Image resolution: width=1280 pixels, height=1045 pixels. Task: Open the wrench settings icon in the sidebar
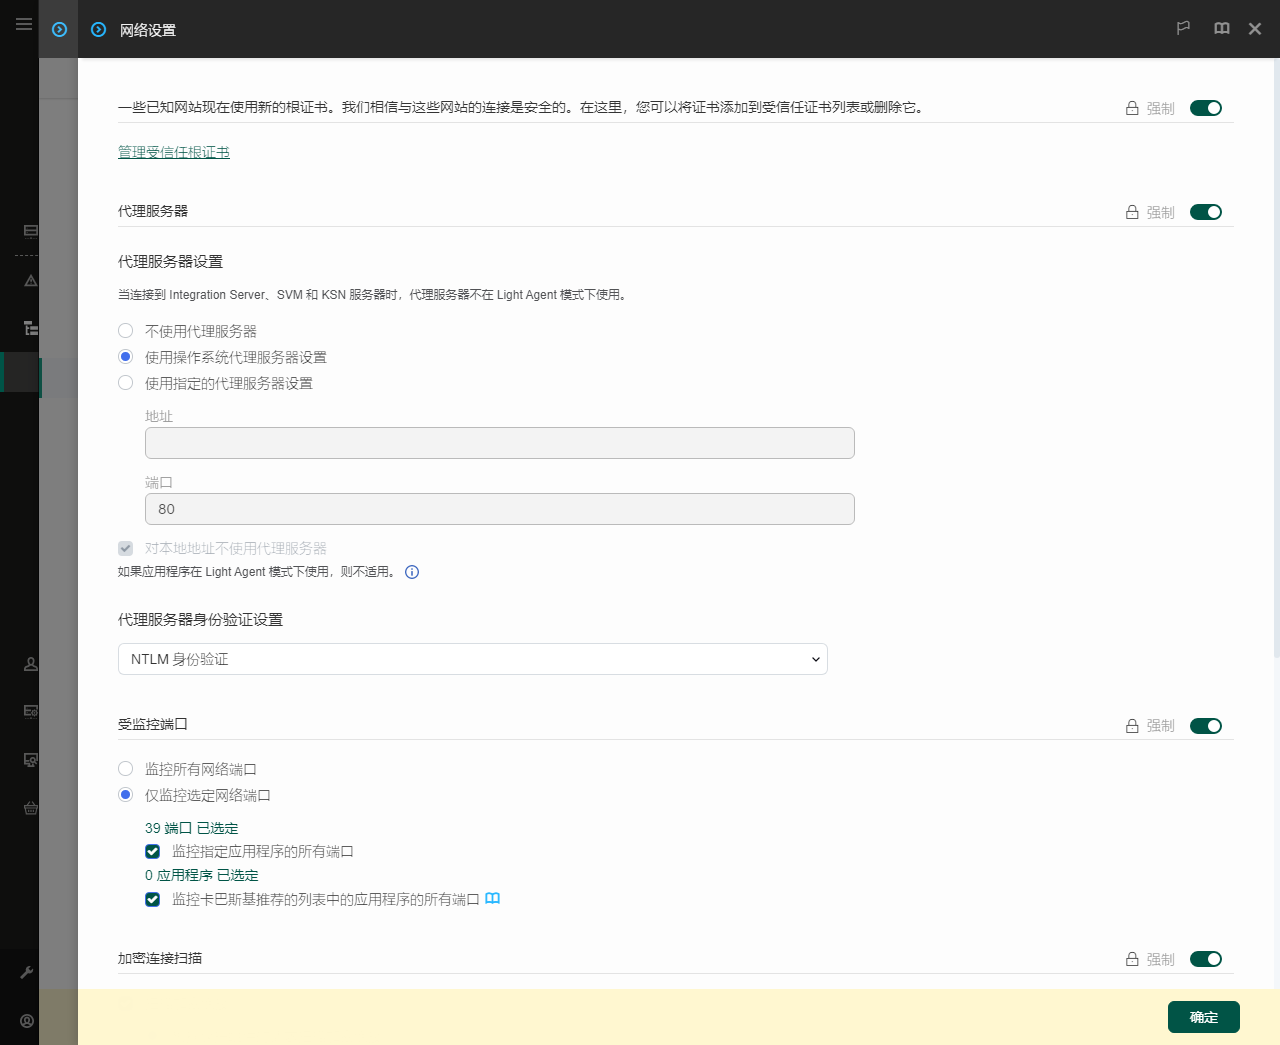tap(27, 972)
